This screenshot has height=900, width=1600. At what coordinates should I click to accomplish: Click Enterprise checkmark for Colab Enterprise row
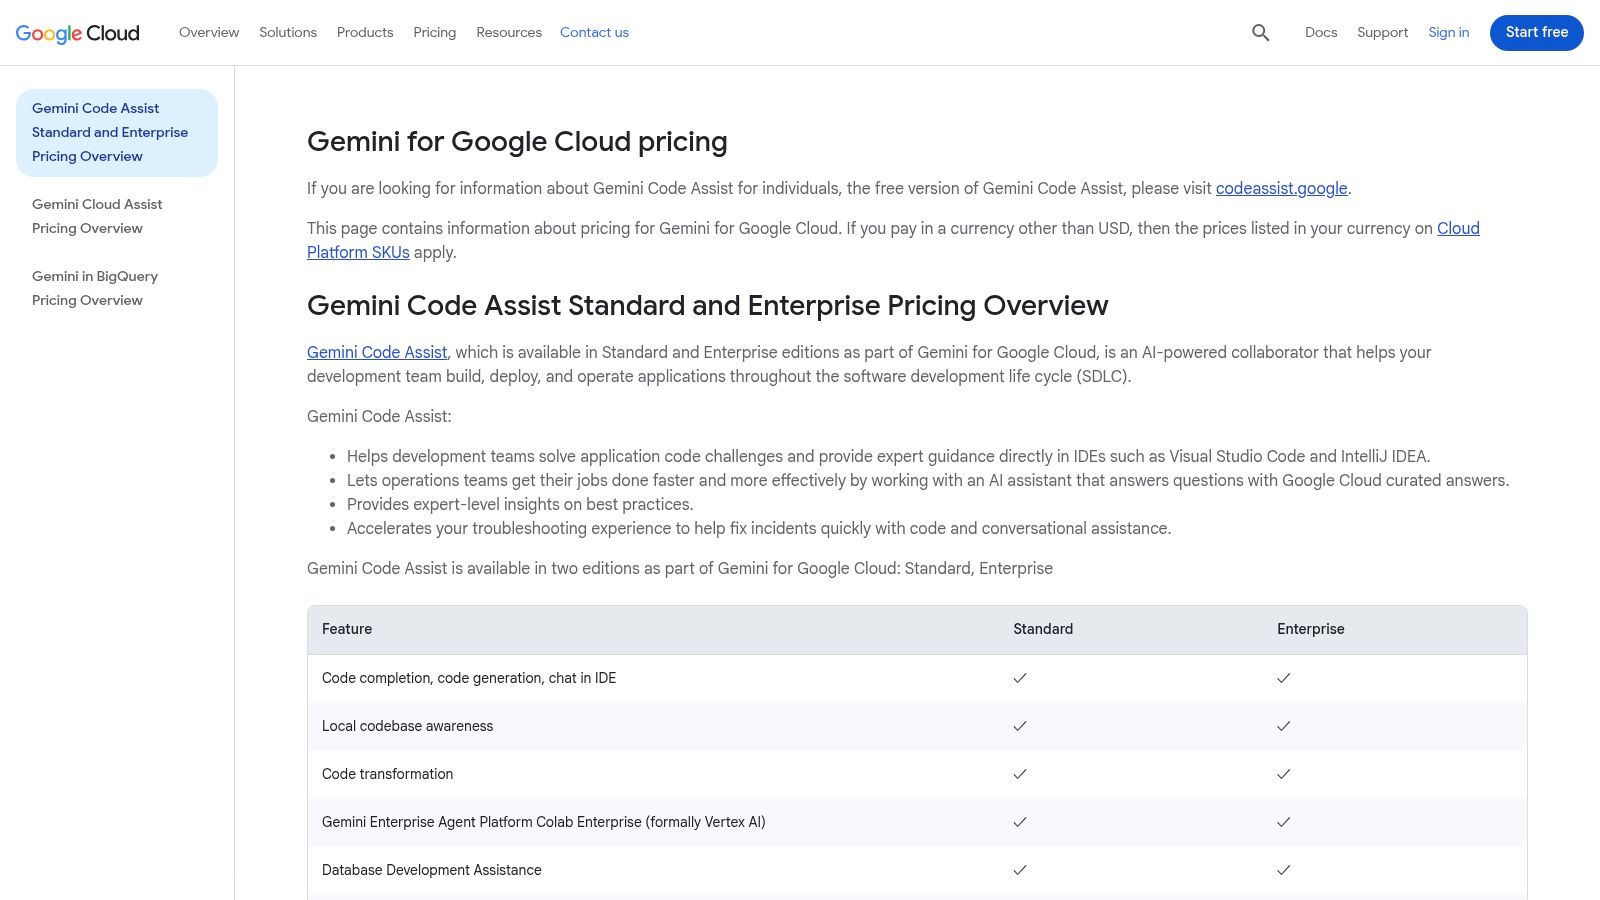1284,822
